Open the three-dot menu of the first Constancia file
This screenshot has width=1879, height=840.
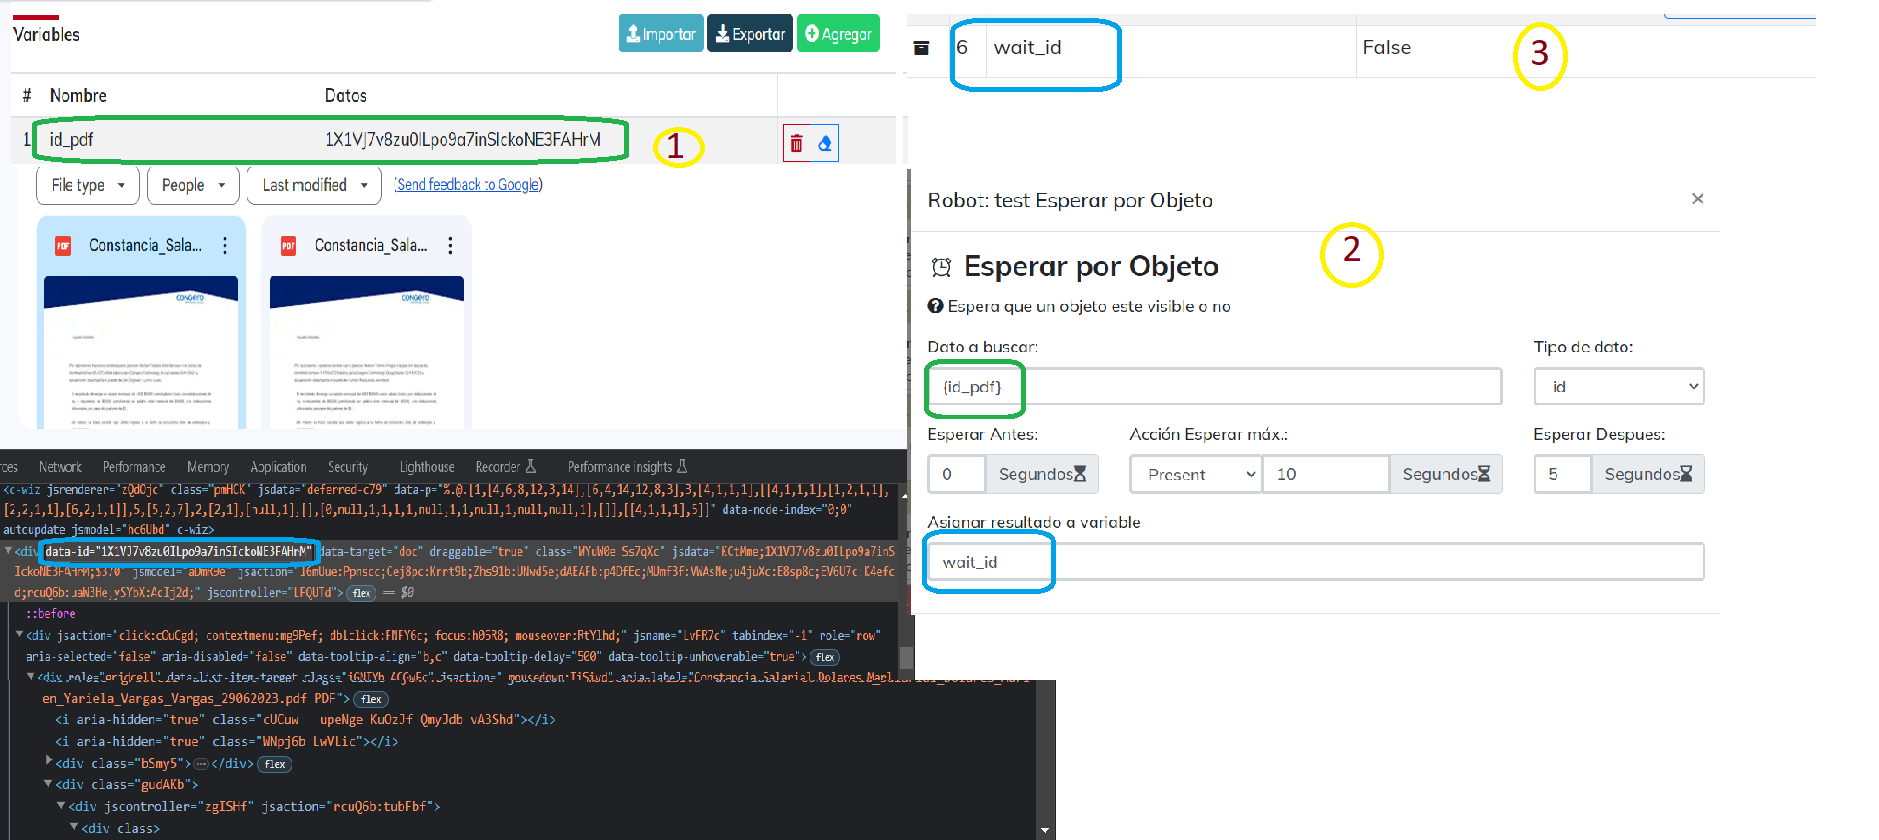click(225, 246)
